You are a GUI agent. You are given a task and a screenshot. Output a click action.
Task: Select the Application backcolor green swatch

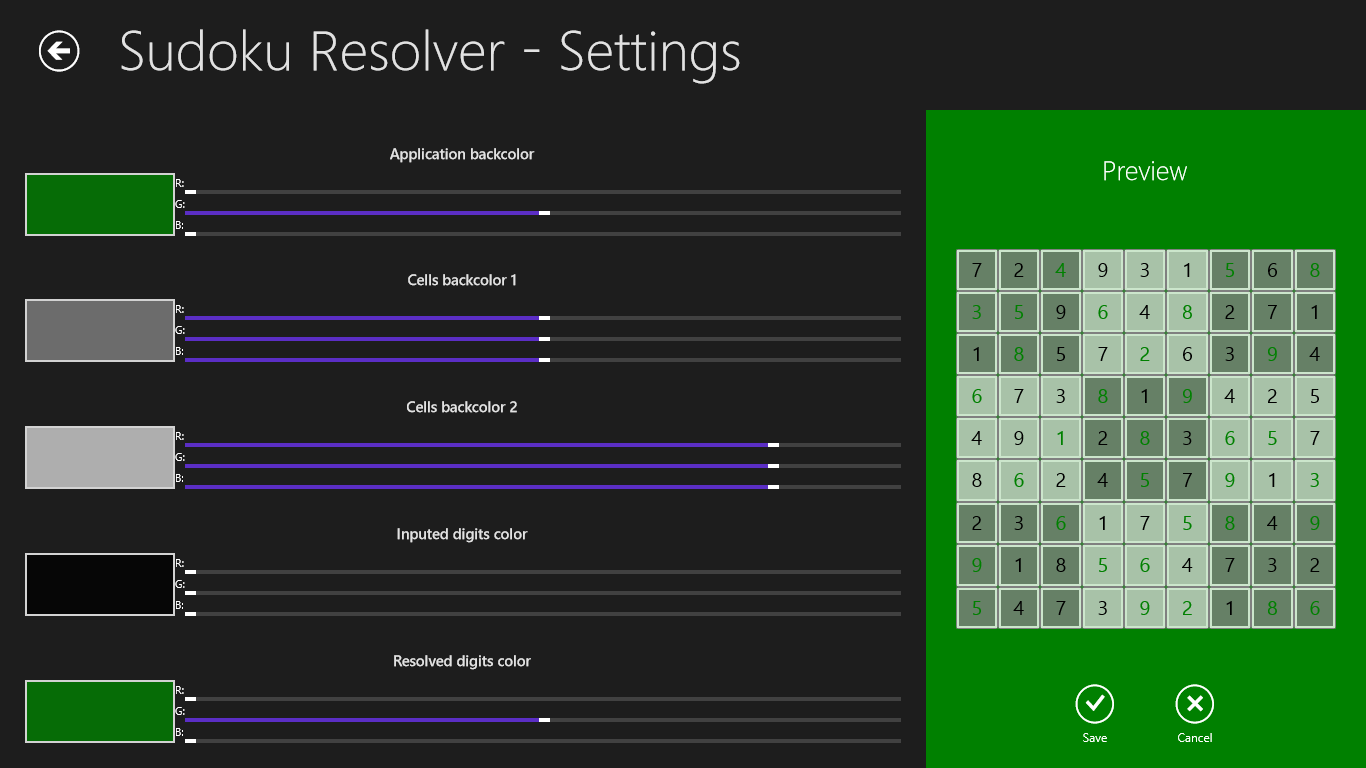coord(100,205)
